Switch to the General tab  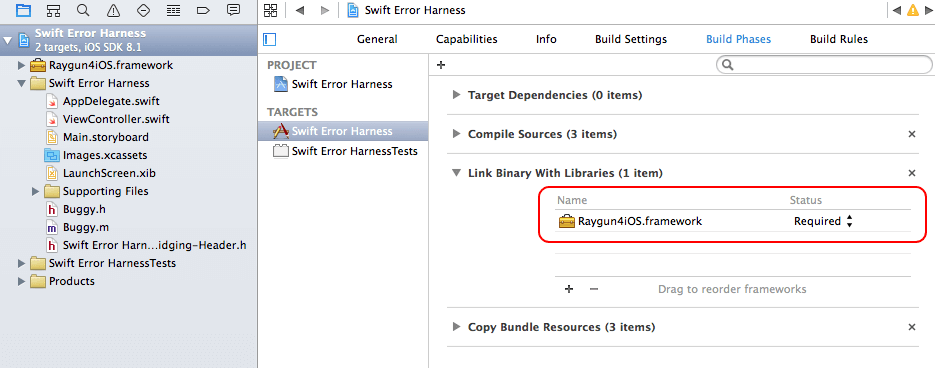[377, 39]
